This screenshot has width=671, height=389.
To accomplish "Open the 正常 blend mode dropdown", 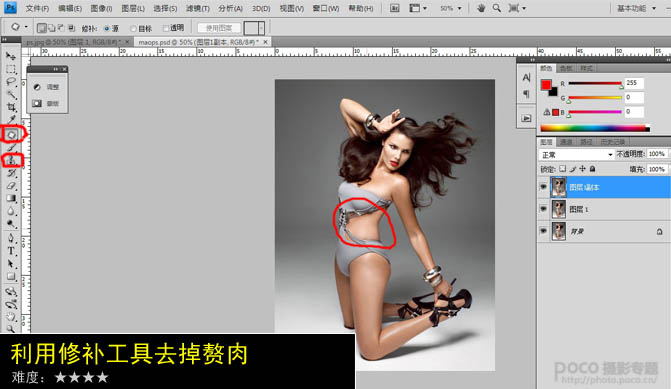I will click(x=576, y=154).
